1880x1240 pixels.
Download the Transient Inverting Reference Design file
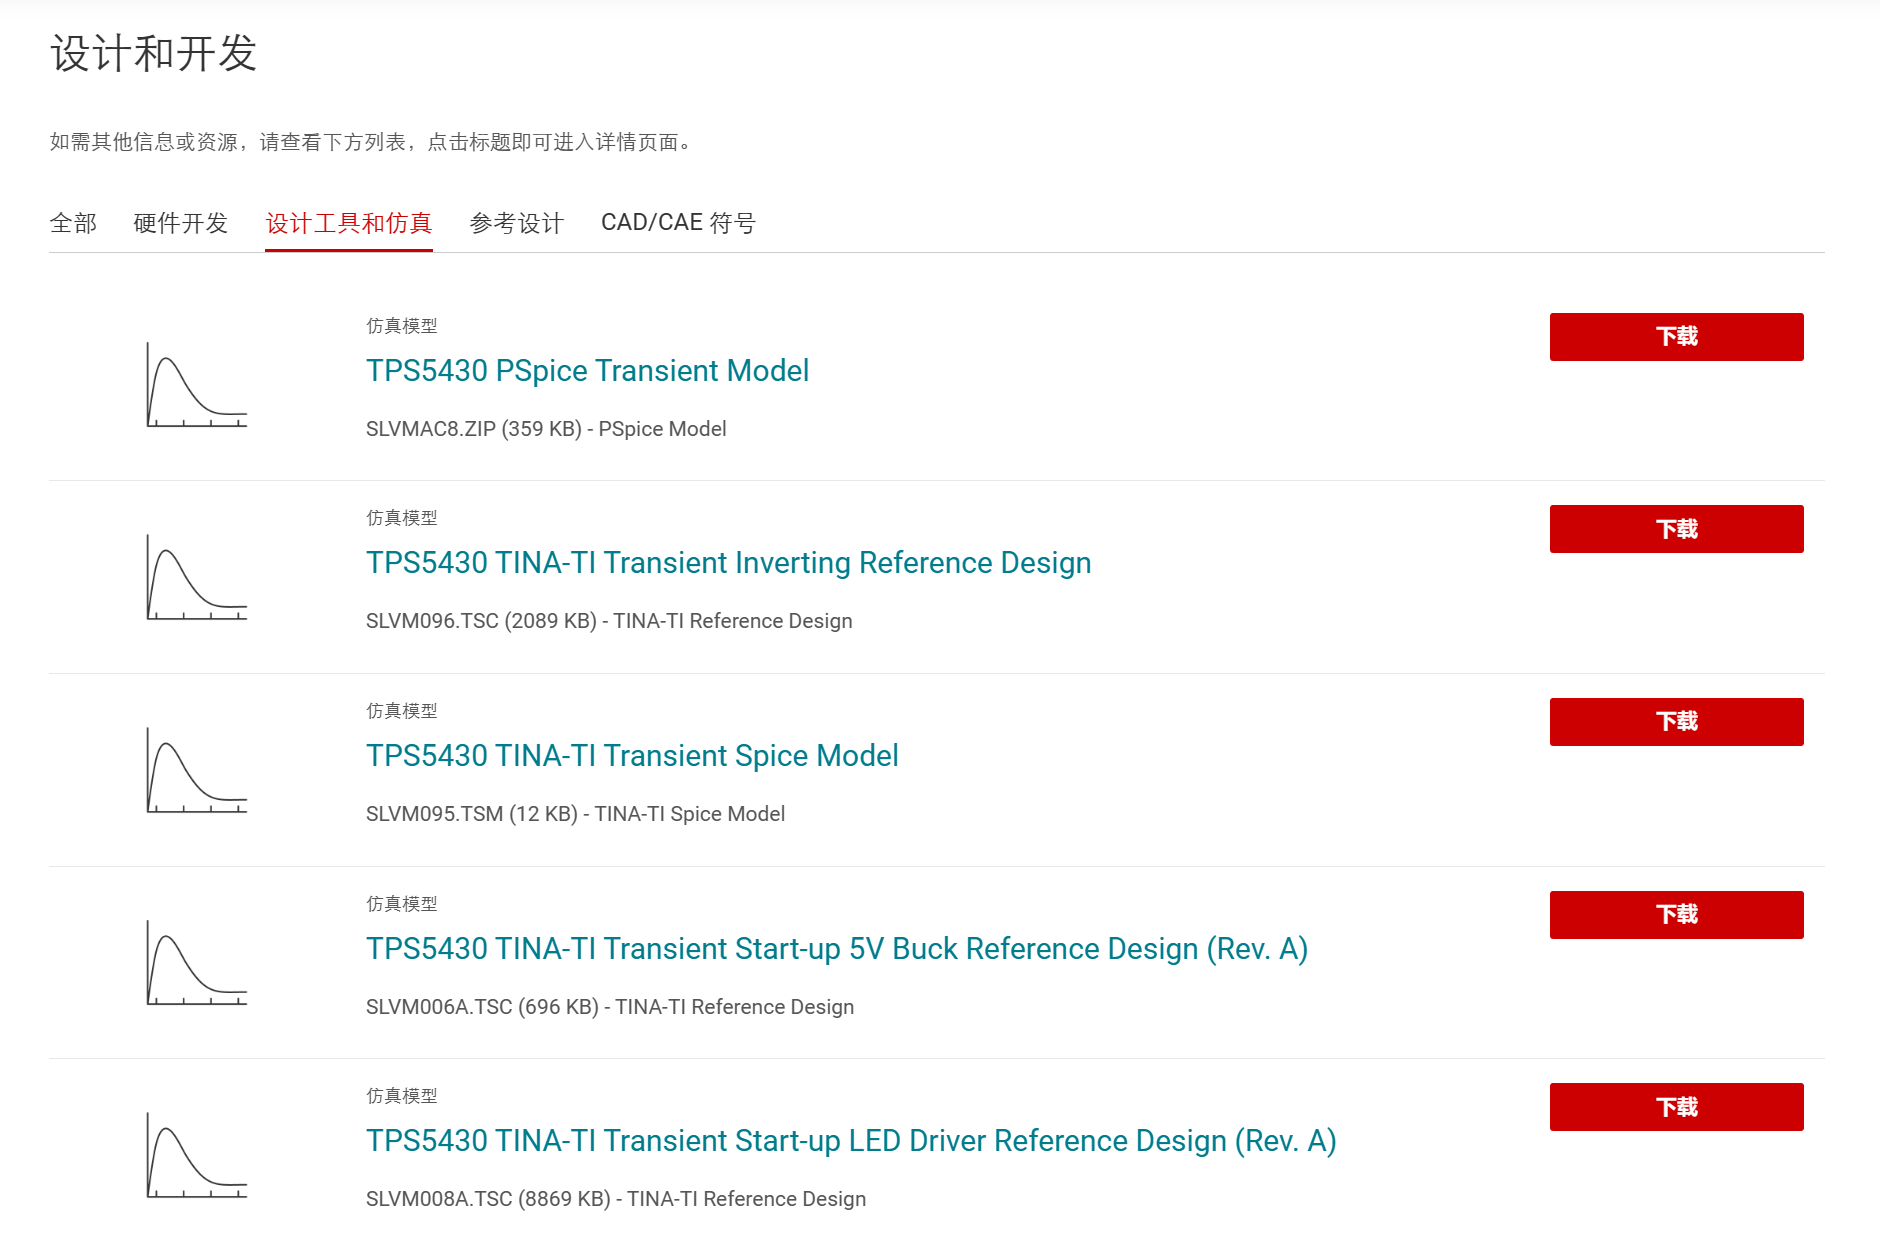tap(1677, 529)
